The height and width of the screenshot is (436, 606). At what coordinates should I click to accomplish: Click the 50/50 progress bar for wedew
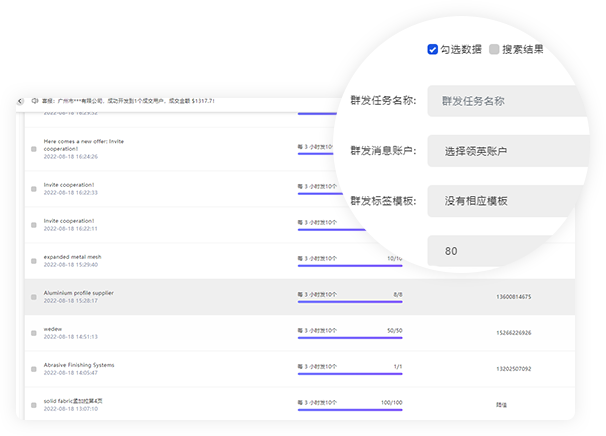tap(350, 338)
